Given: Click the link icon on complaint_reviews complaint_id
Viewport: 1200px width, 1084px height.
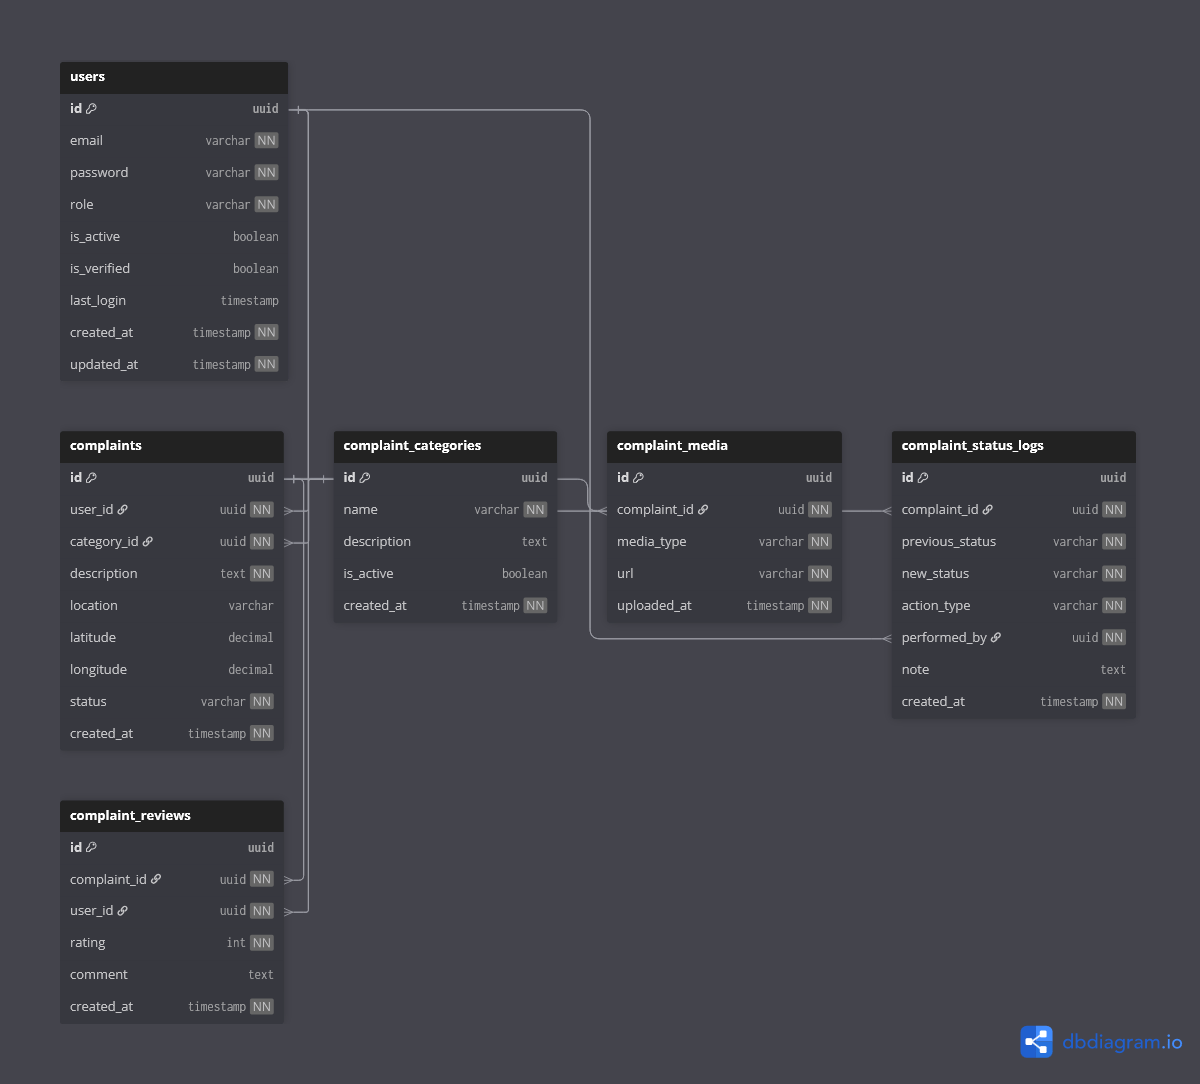Looking at the screenshot, I should (x=156, y=880).
